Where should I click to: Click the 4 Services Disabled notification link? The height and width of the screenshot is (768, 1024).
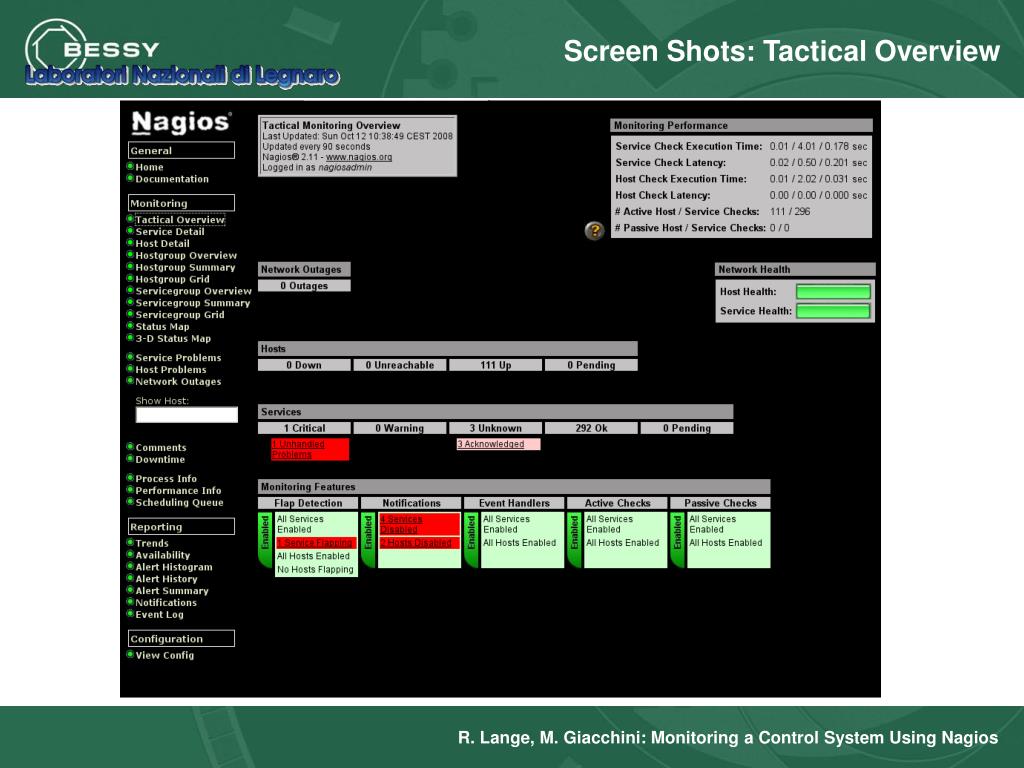(401, 524)
